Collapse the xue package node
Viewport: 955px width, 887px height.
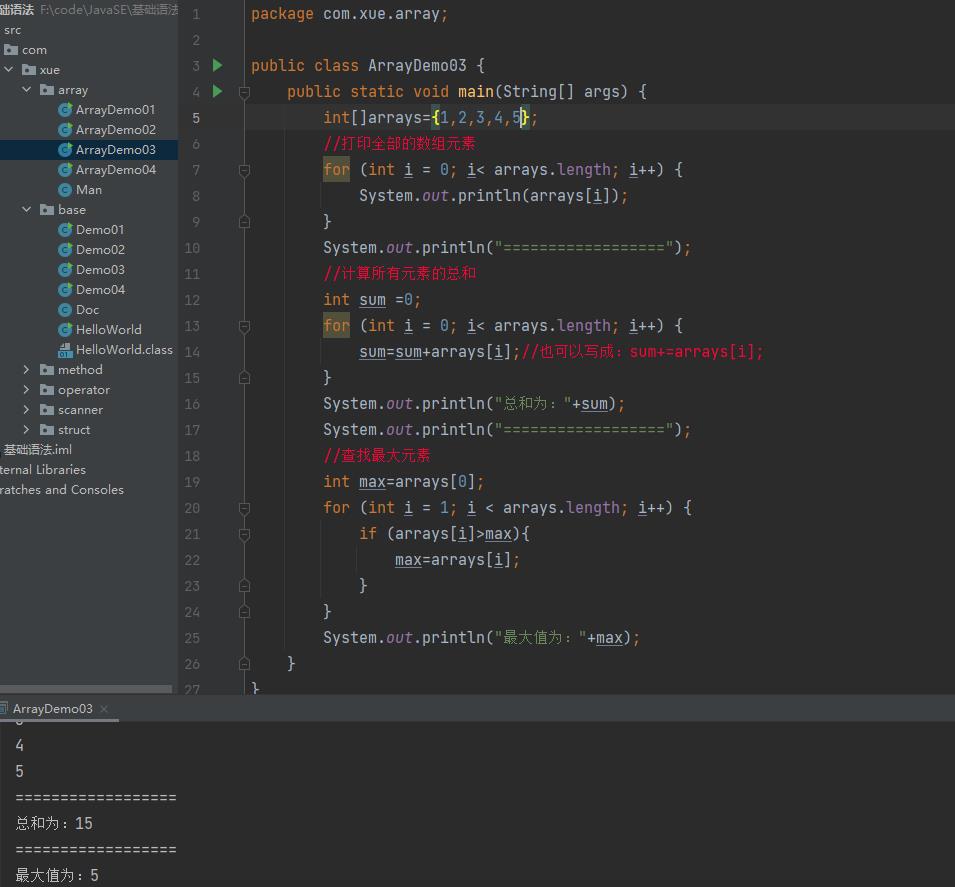pos(9,69)
